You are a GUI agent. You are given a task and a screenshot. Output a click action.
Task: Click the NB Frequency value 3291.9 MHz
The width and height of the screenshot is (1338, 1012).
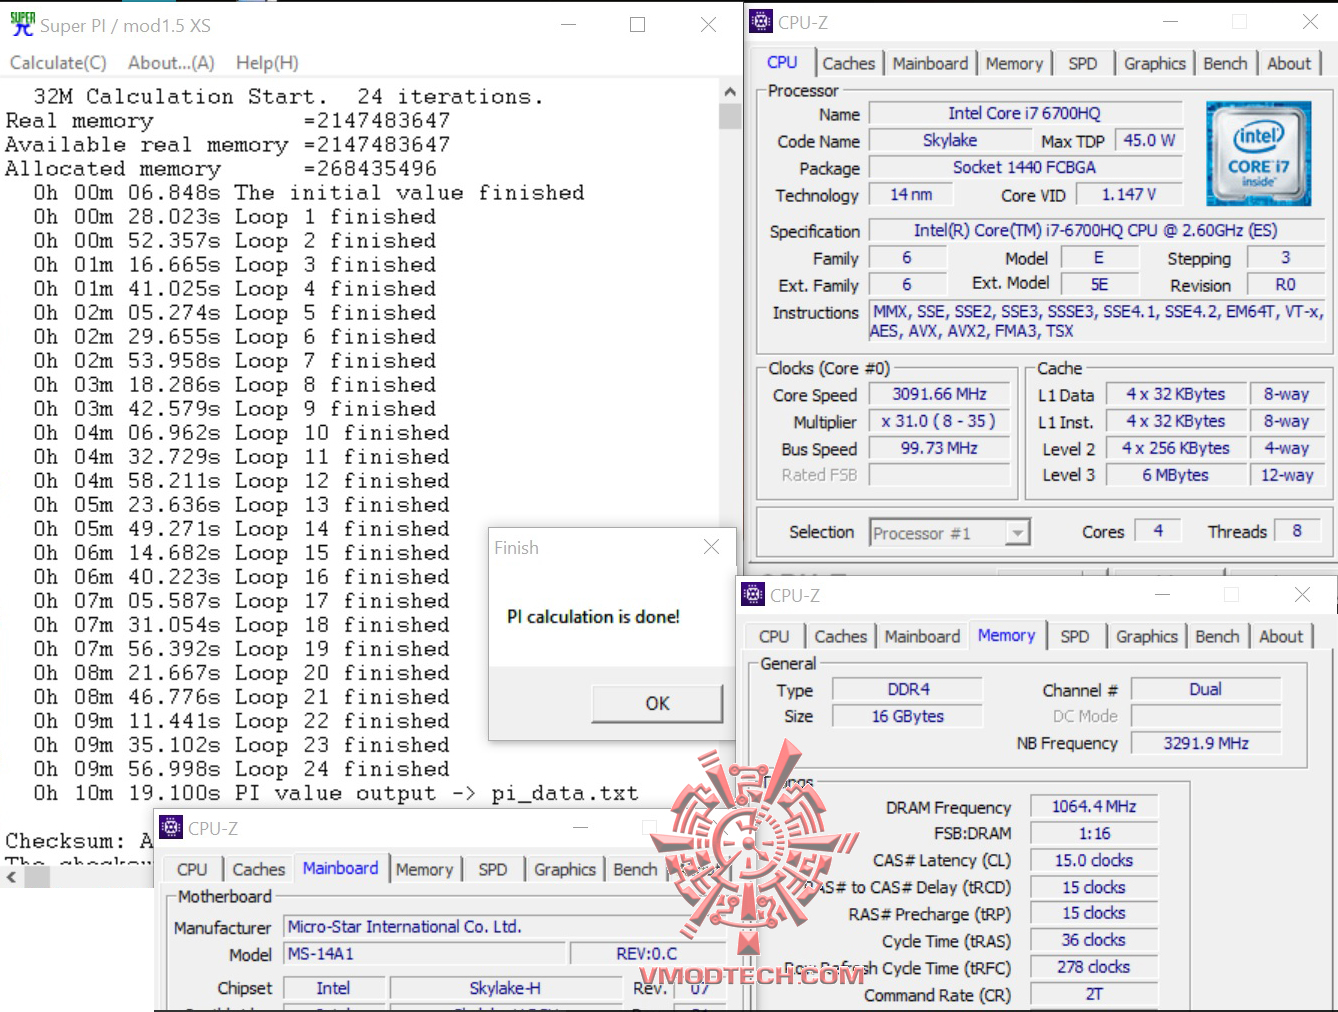(1206, 743)
